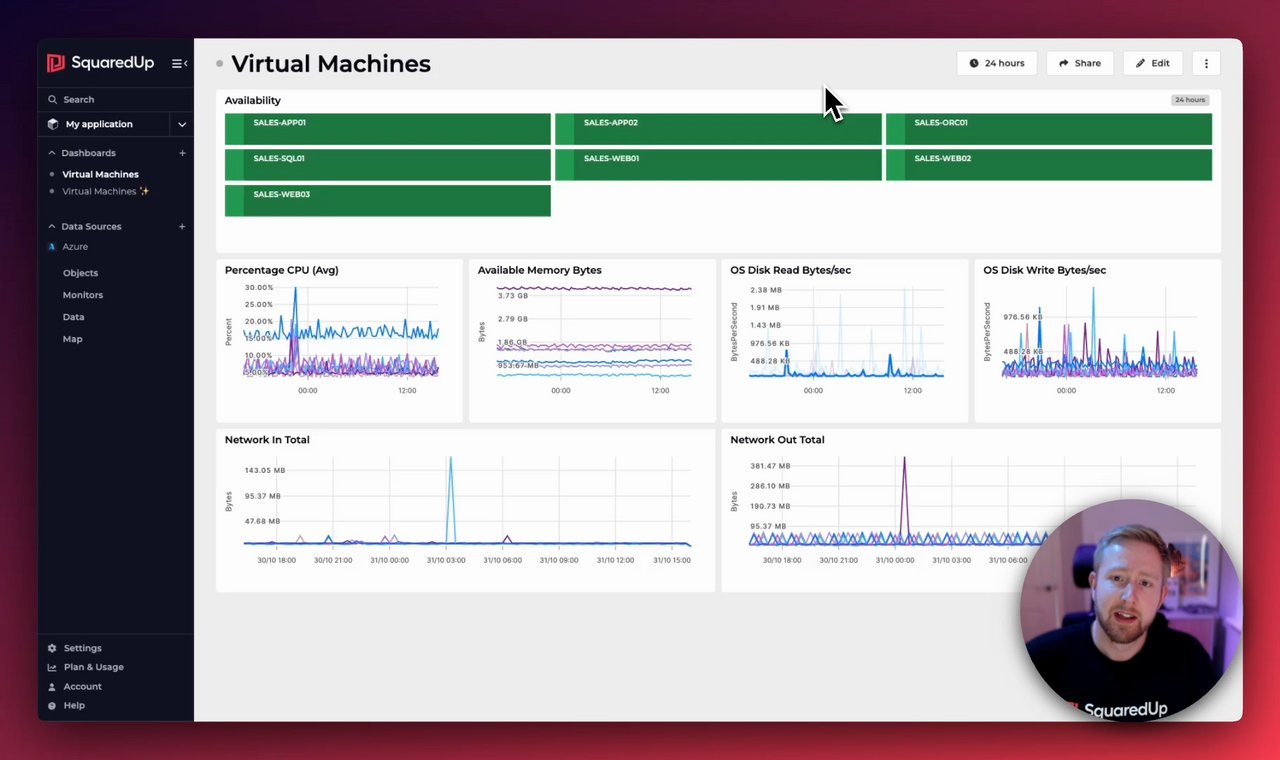Viewport: 1280px width, 760px height.
Task: Click the status dot beside the dashboard title
Action: [x=220, y=64]
